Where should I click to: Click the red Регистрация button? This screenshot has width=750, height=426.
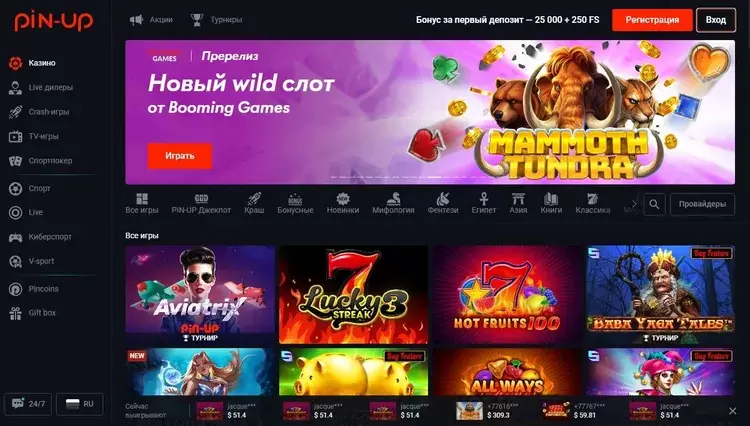click(x=652, y=20)
